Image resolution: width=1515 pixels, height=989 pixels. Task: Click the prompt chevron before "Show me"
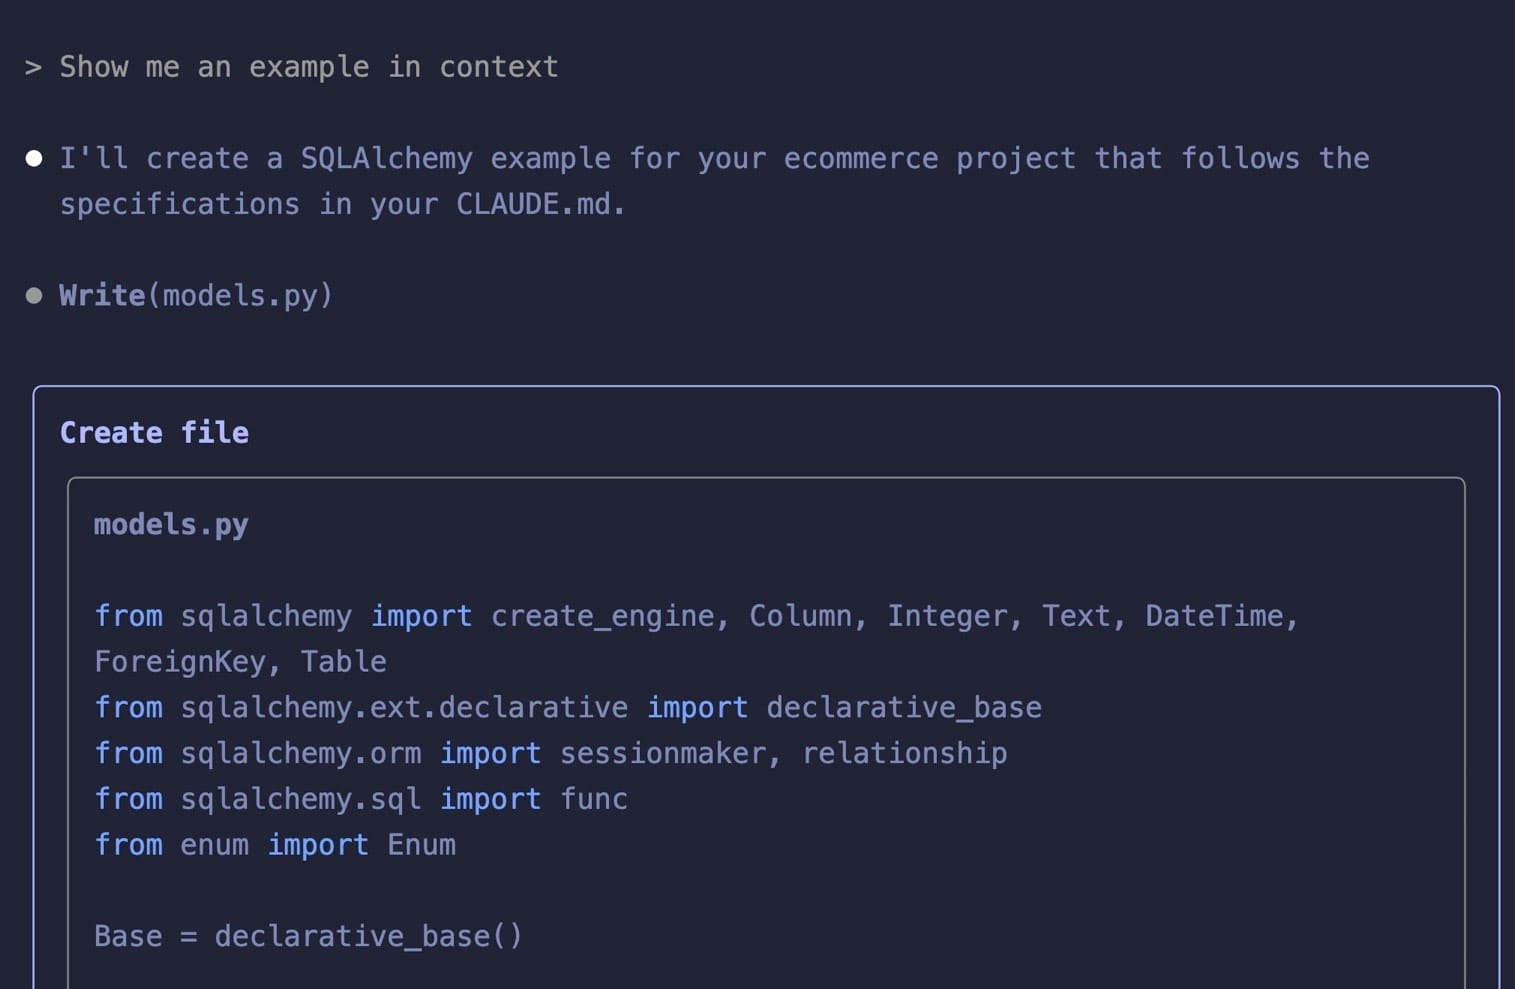pyautogui.click(x=33, y=68)
